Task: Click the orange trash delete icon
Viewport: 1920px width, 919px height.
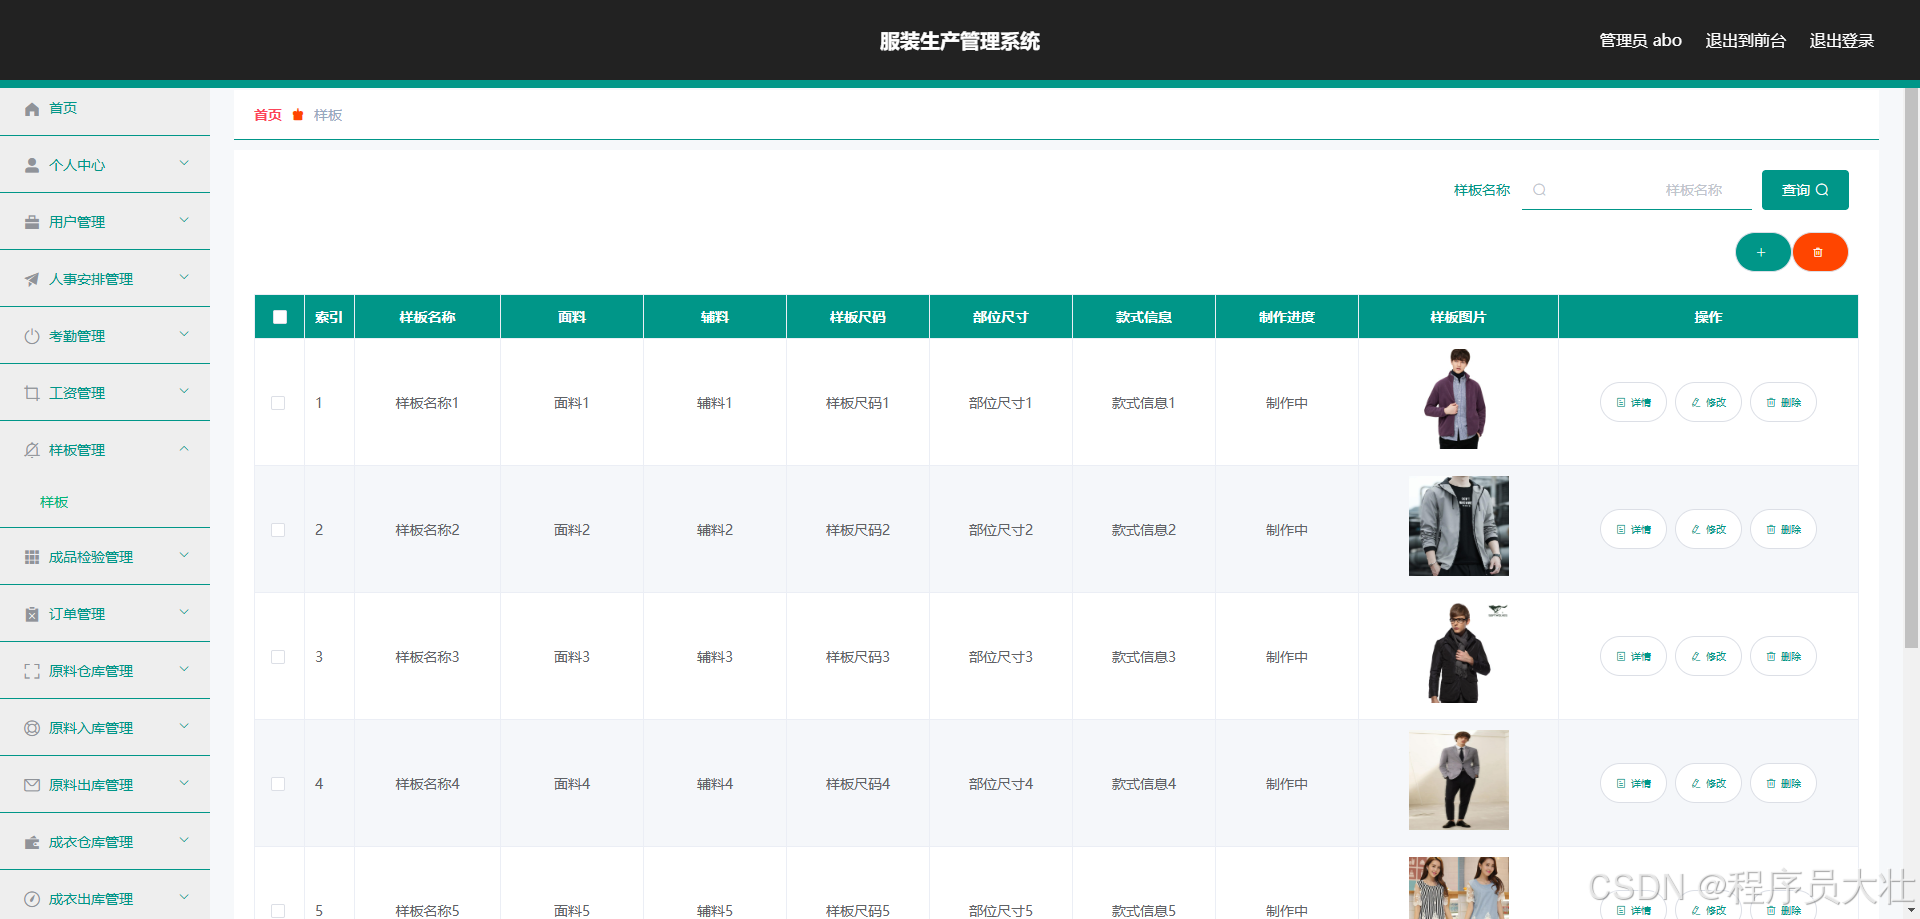Action: tap(1820, 252)
